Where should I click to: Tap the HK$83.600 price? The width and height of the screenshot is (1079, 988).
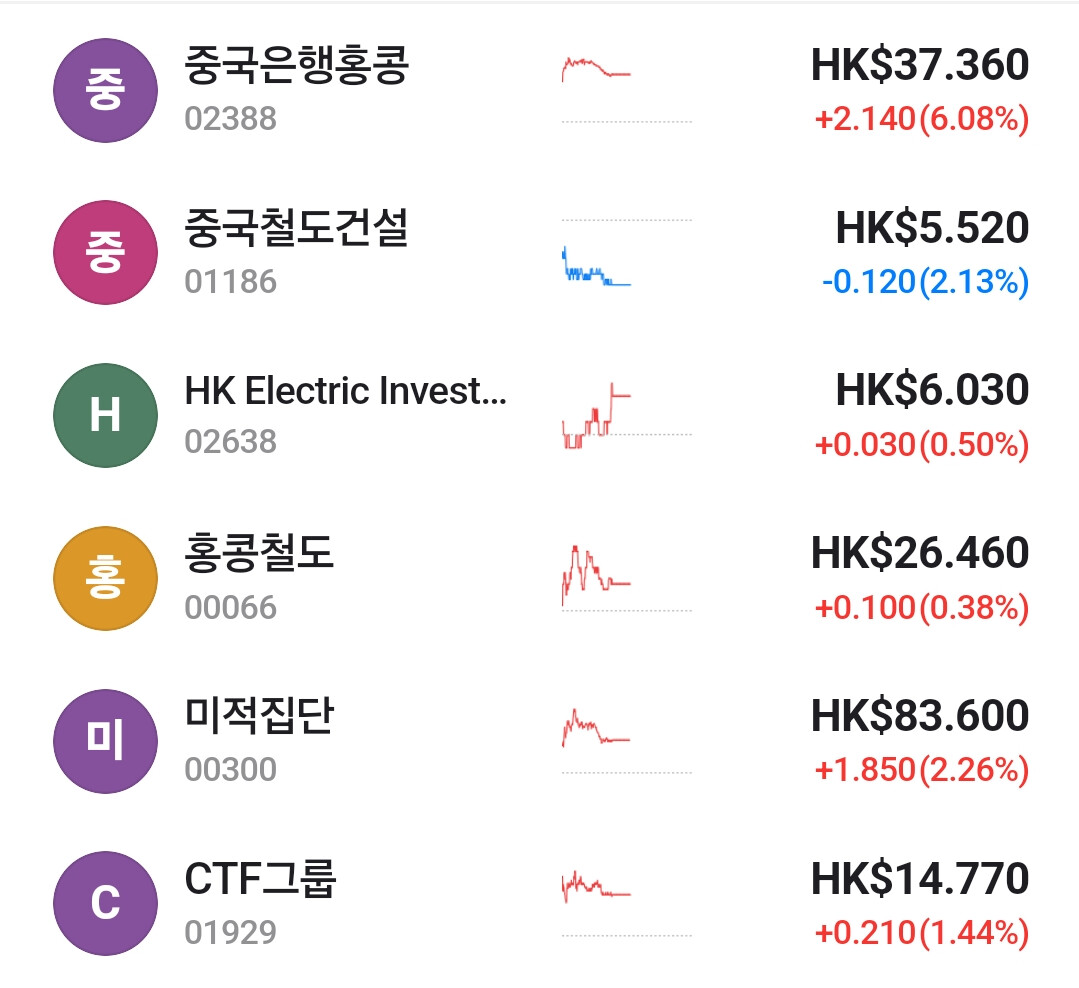pyautogui.click(x=919, y=717)
